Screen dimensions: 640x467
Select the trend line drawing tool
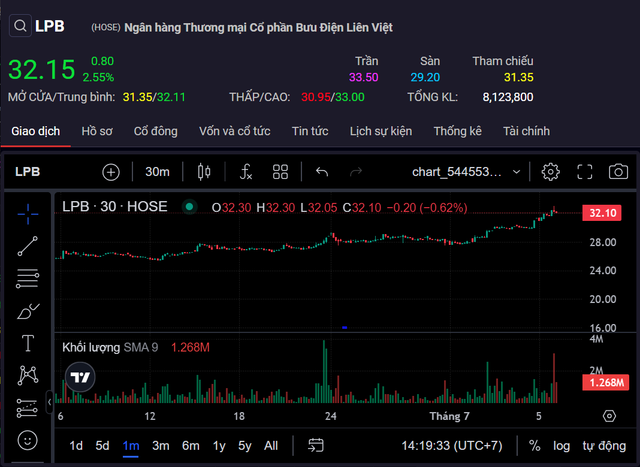pos(28,245)
